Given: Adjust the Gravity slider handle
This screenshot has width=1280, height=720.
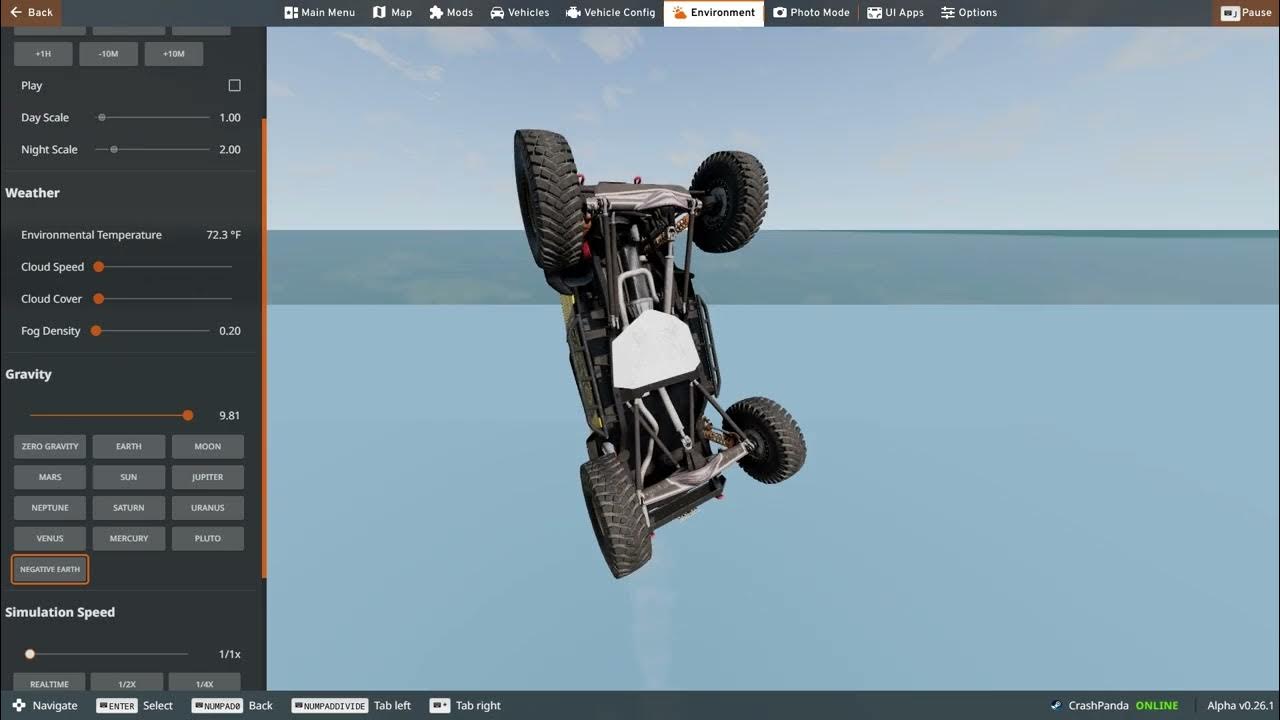Looking at the screenshot, I should (x=188, y=415).
